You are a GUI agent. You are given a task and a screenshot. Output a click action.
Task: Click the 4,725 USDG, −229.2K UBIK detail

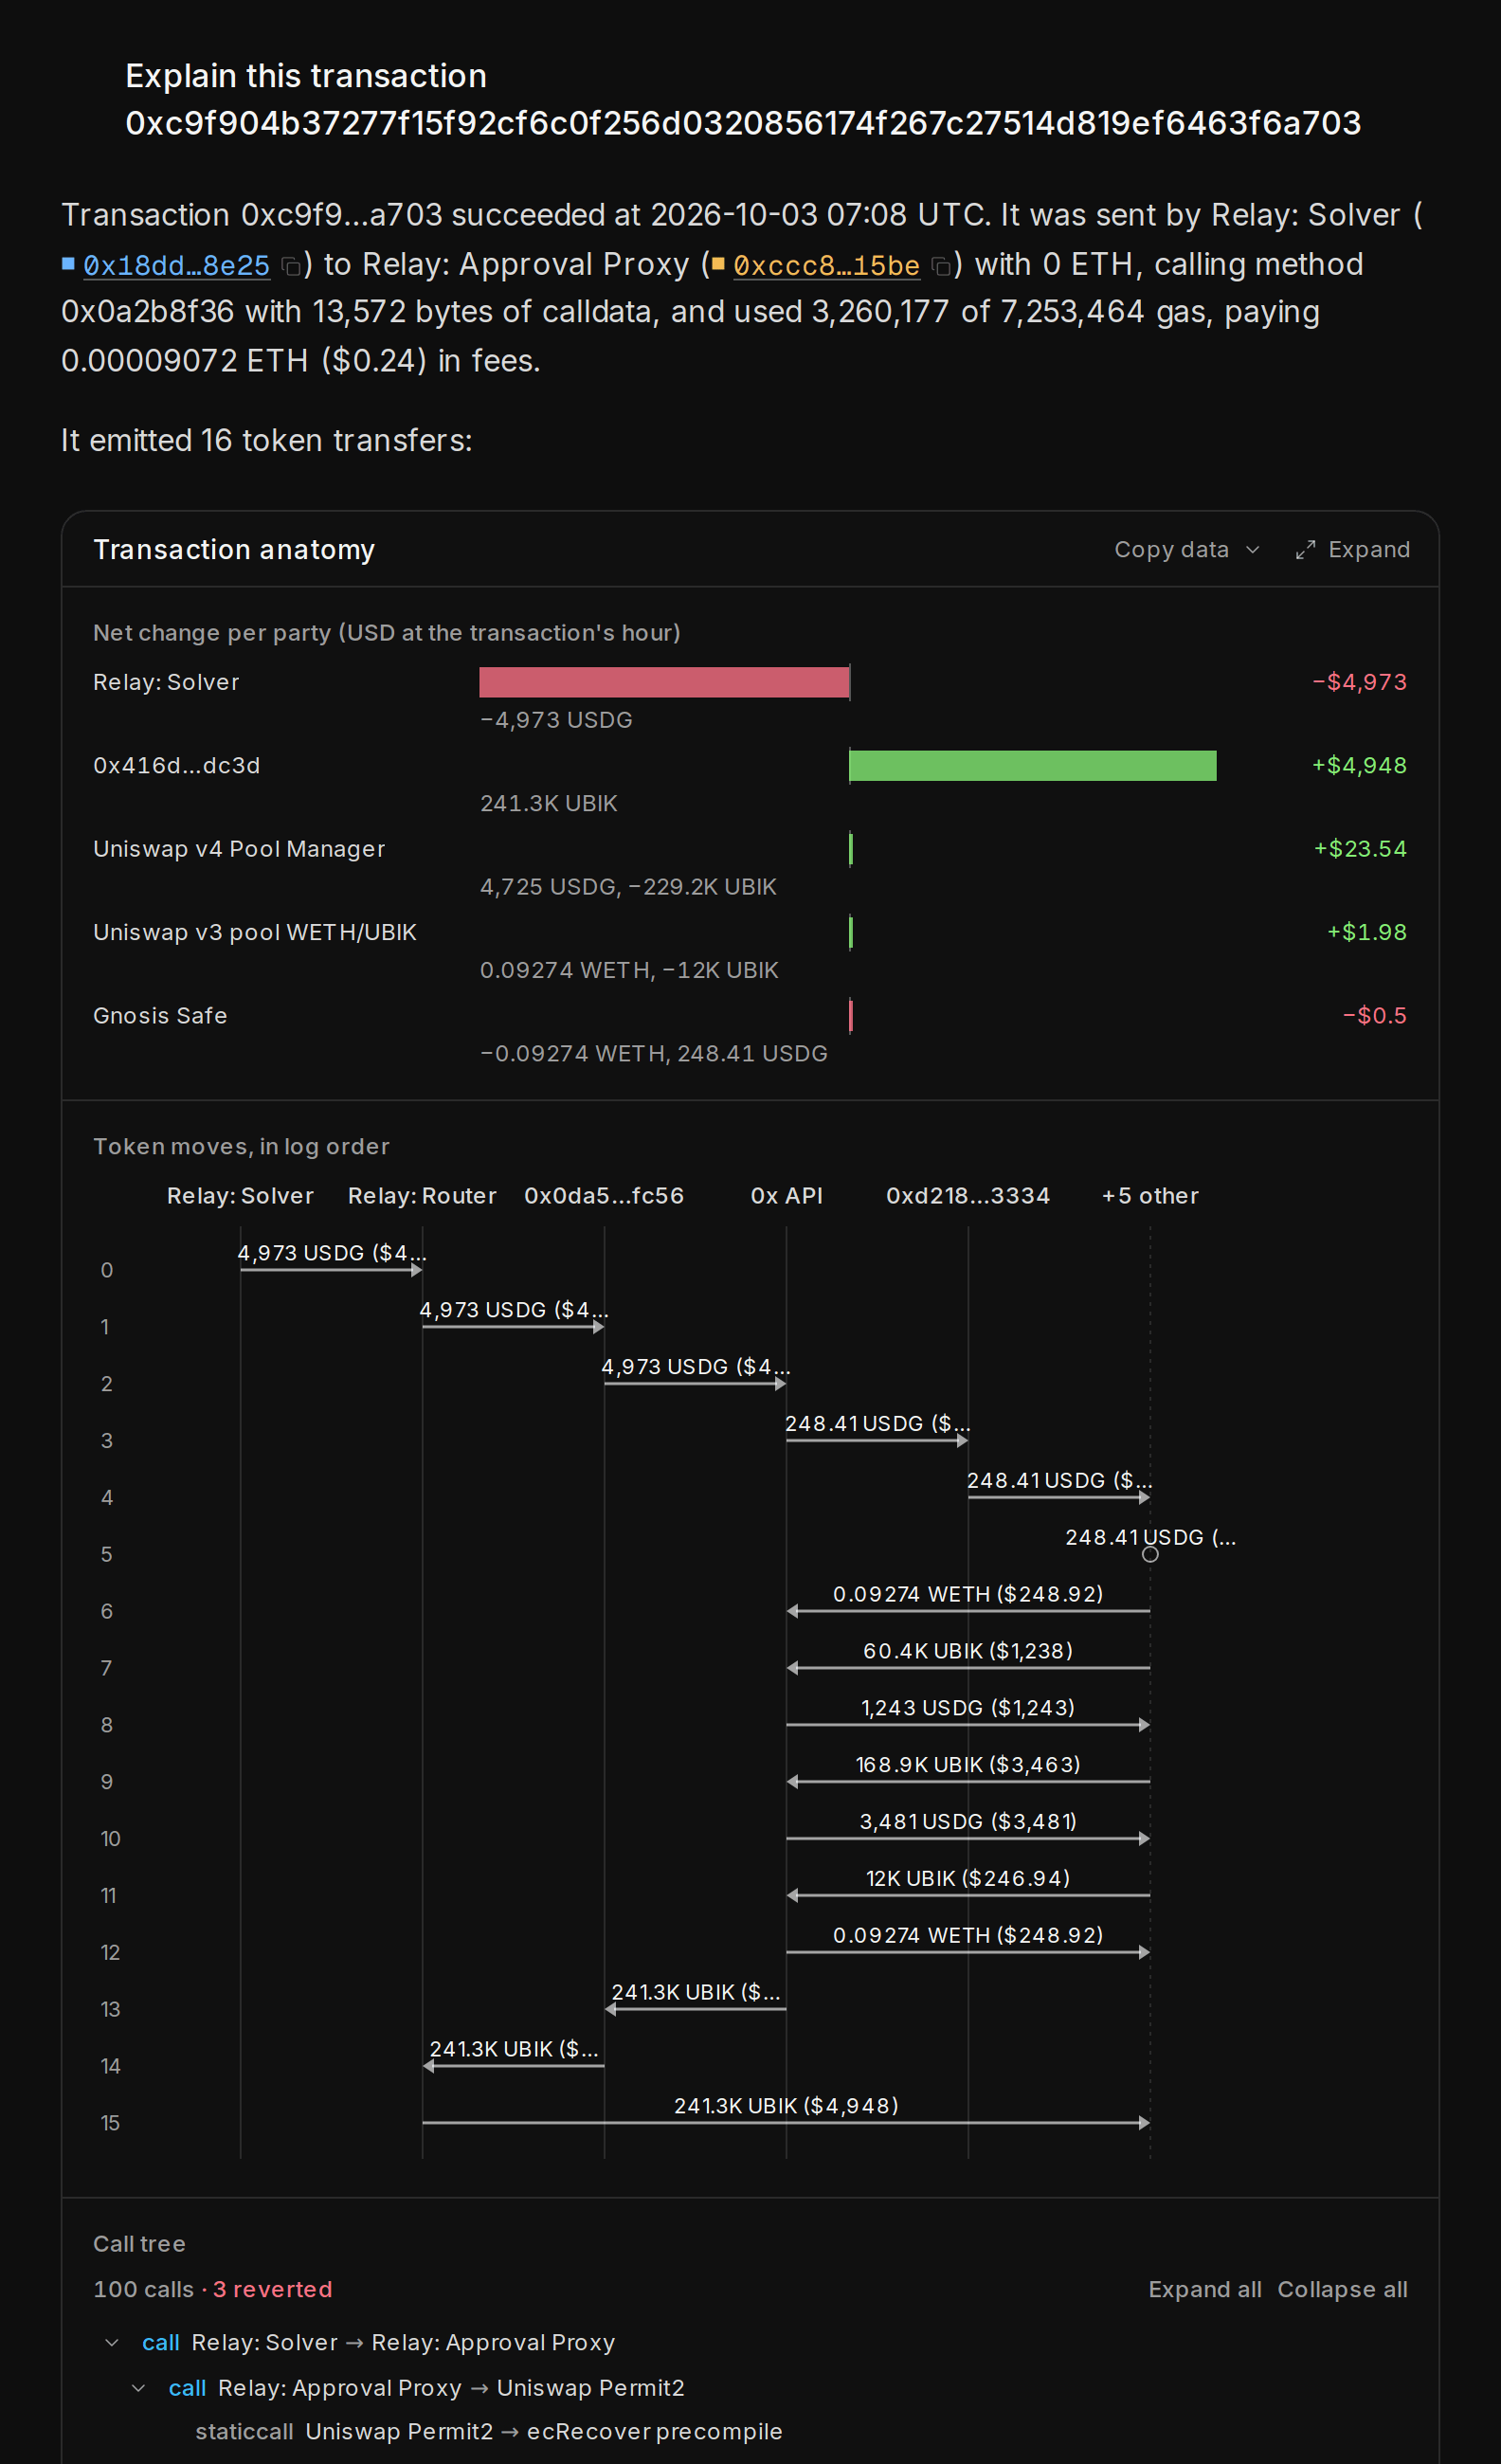point(628,887)
